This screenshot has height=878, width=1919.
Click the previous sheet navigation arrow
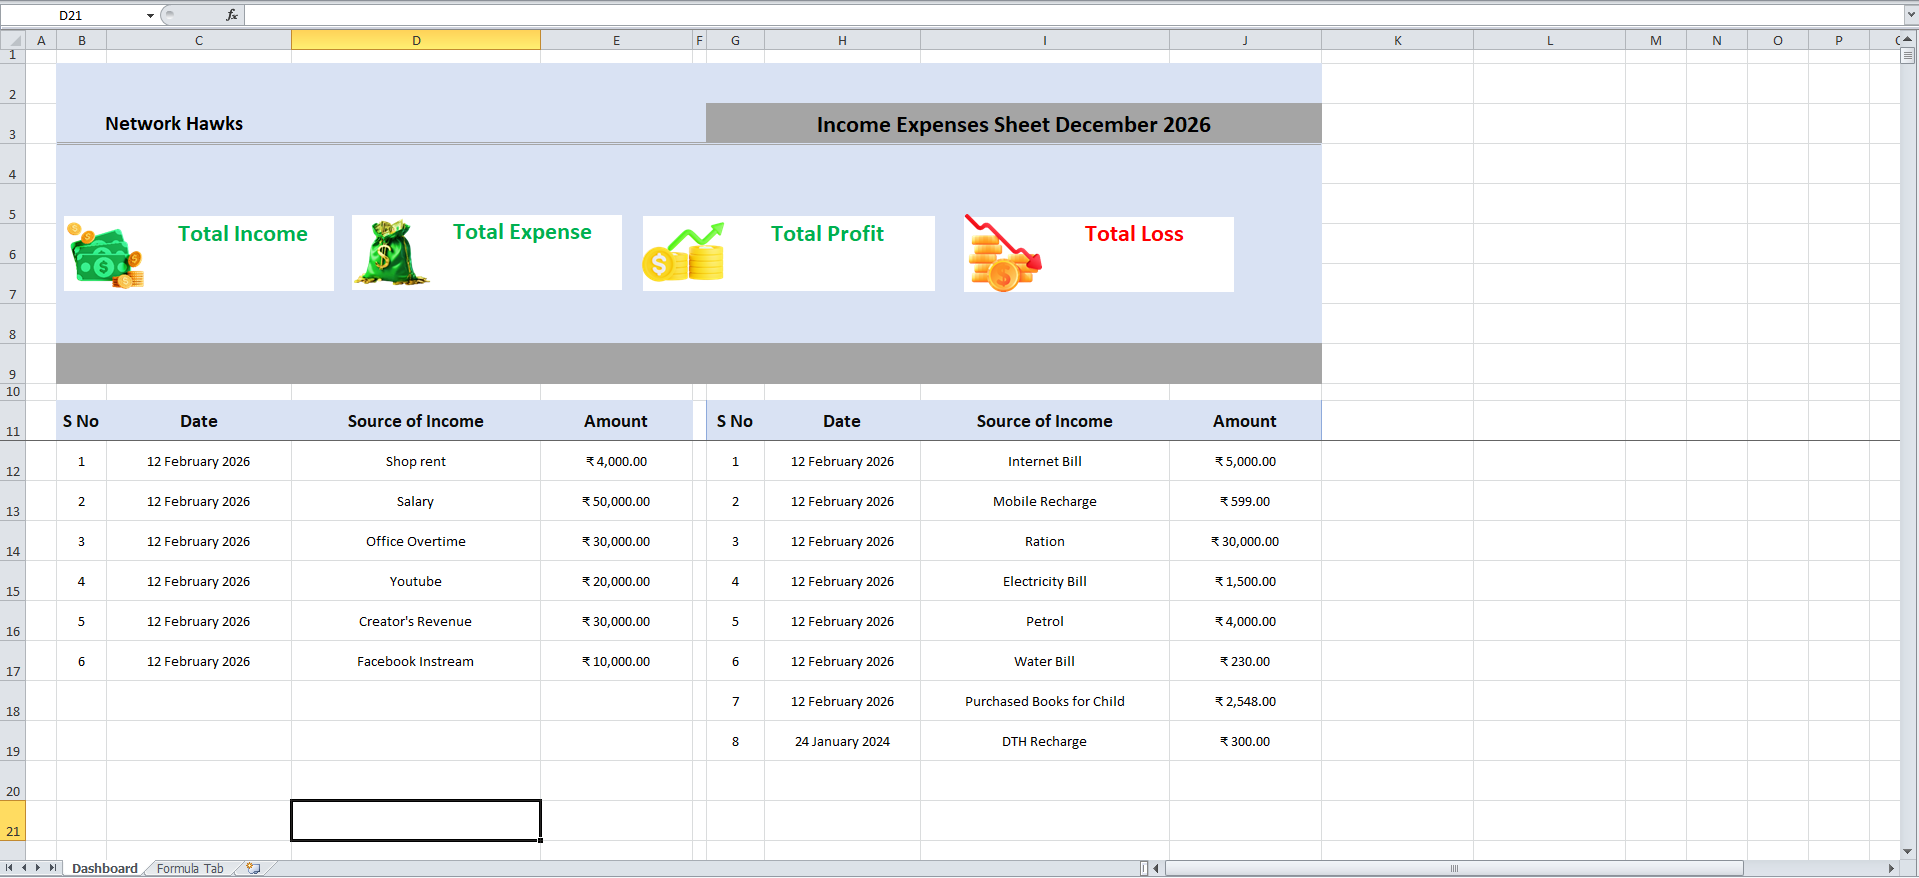coord(24,868)
